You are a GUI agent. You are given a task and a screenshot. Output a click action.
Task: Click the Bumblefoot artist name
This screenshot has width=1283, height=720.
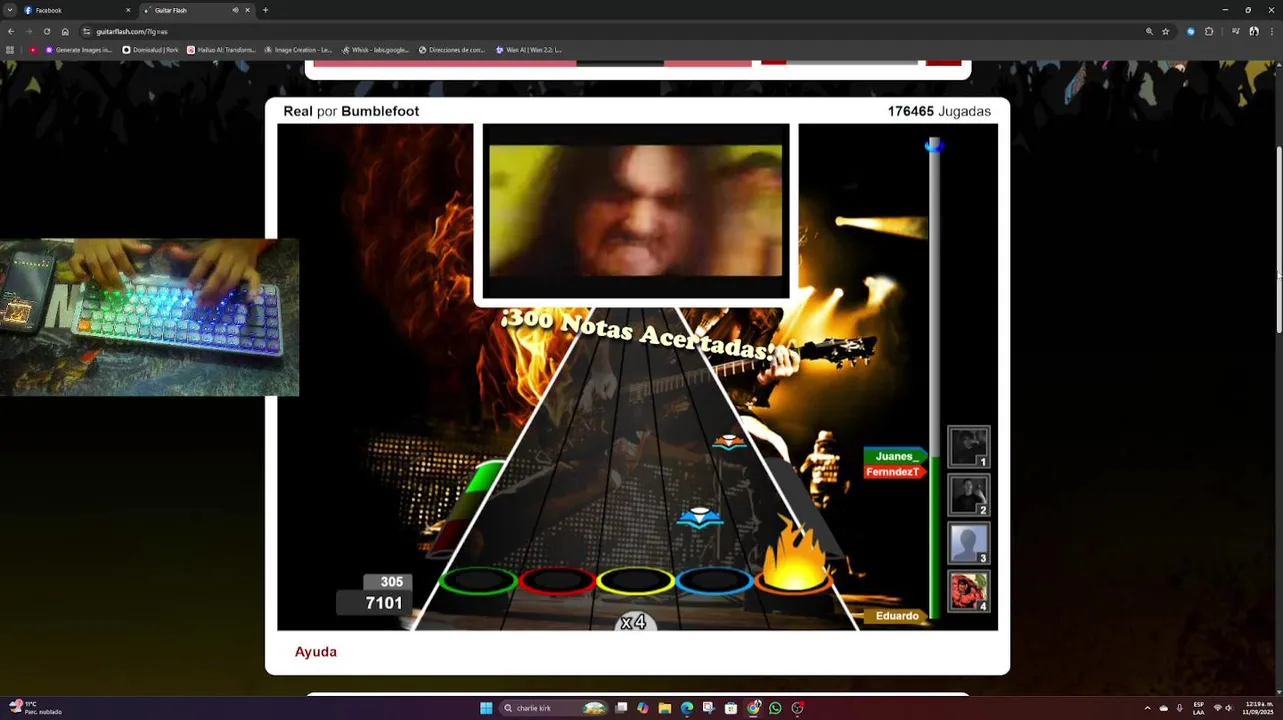(380, 111)
